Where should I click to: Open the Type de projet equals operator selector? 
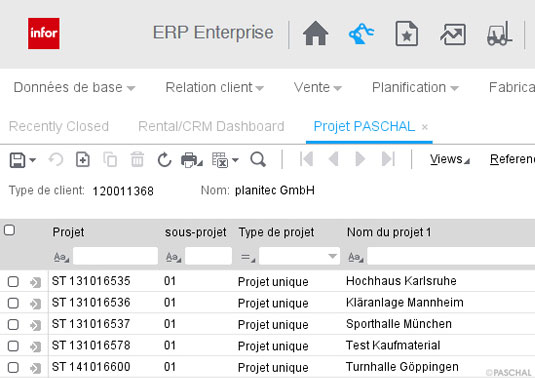pyautogui.click(x=248, y=257)
